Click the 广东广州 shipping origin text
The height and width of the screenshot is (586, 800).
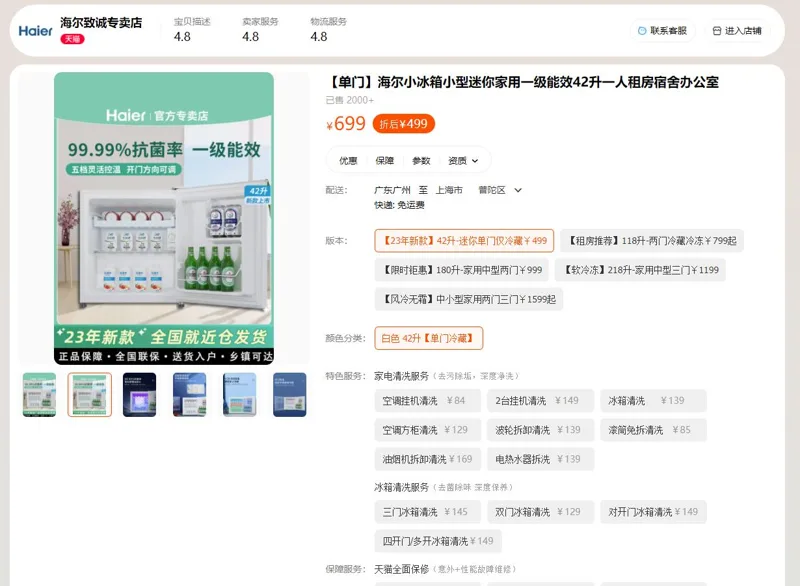pos(392,190)
